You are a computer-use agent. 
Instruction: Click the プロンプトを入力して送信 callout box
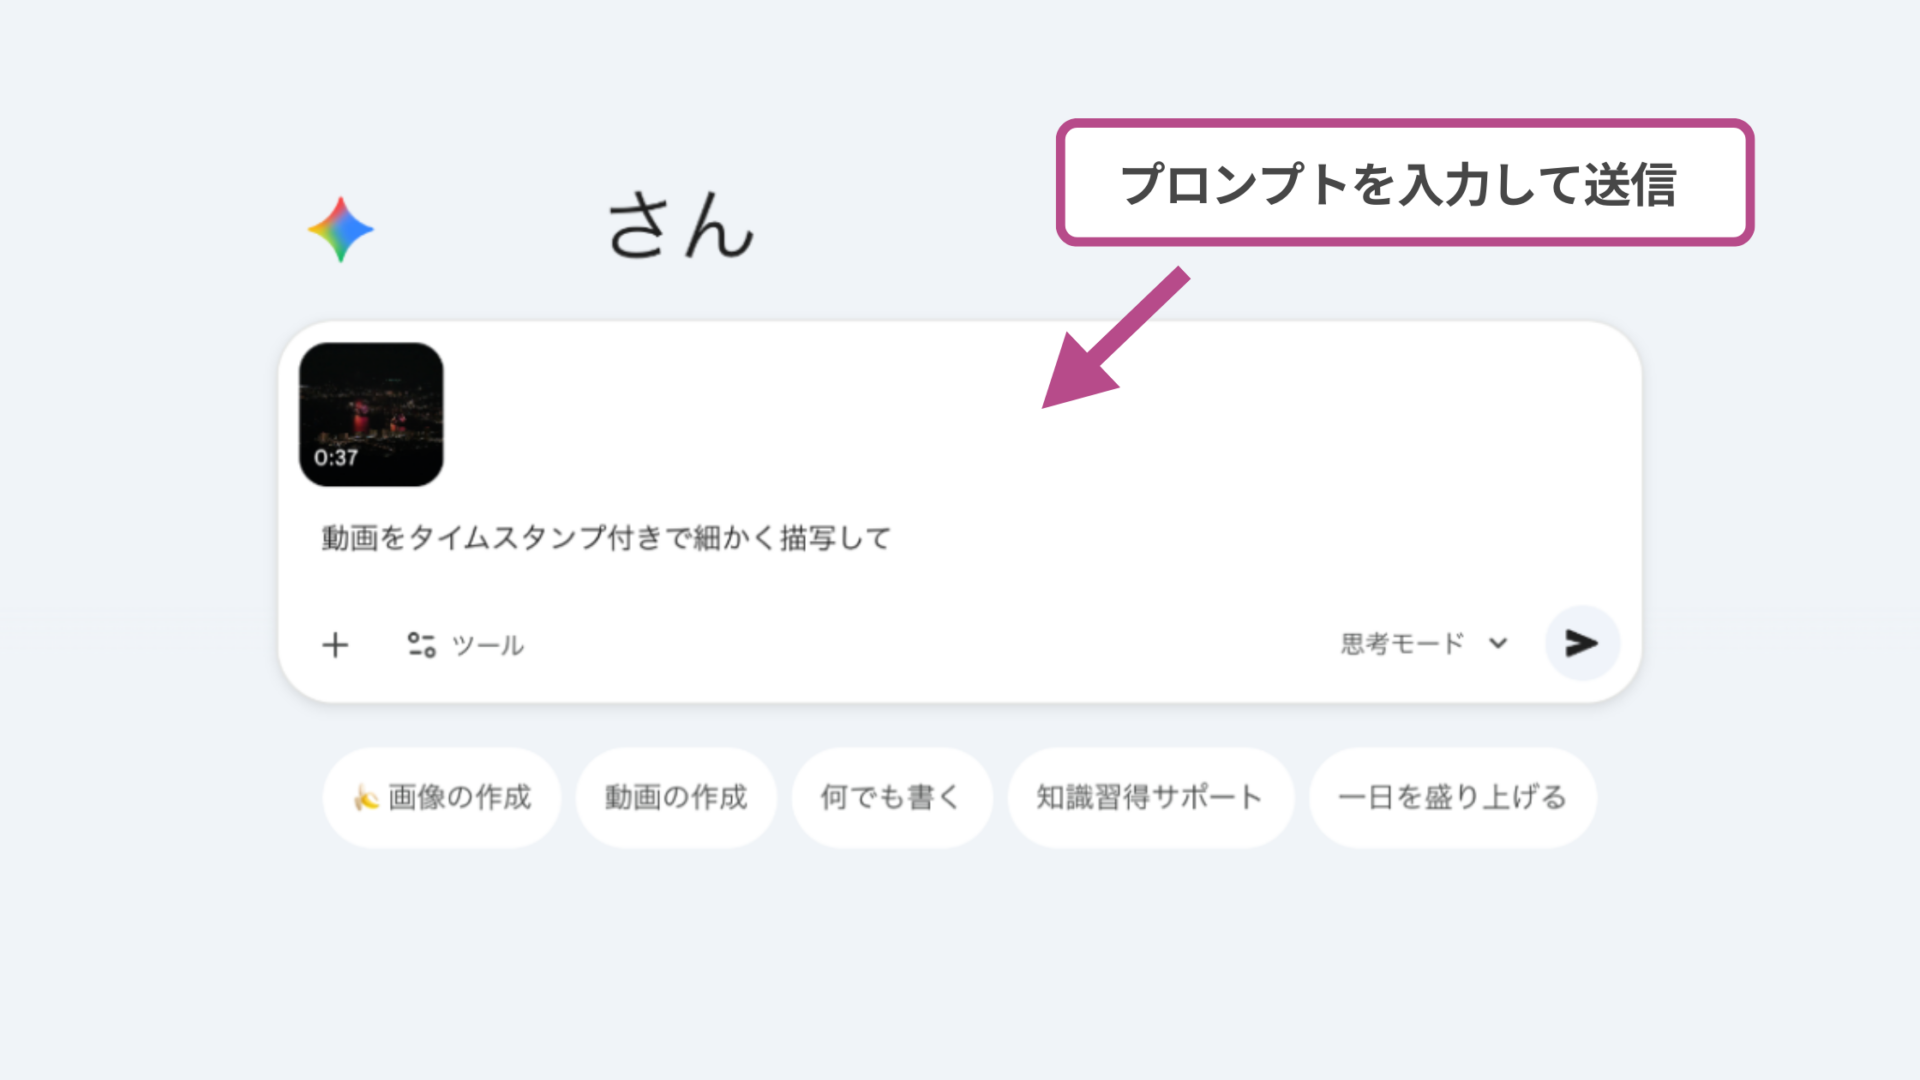[1404, 182]
